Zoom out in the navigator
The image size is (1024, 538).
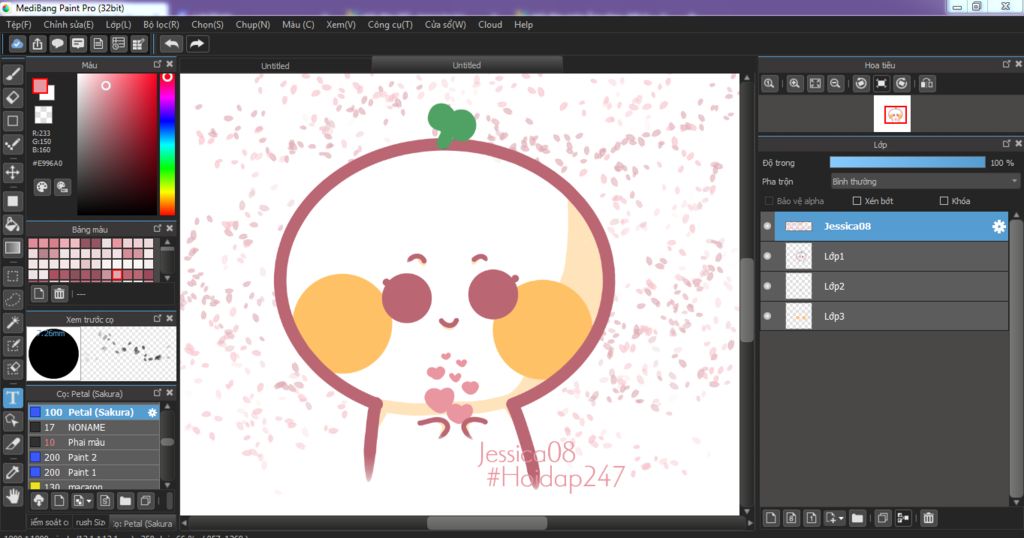835,84
